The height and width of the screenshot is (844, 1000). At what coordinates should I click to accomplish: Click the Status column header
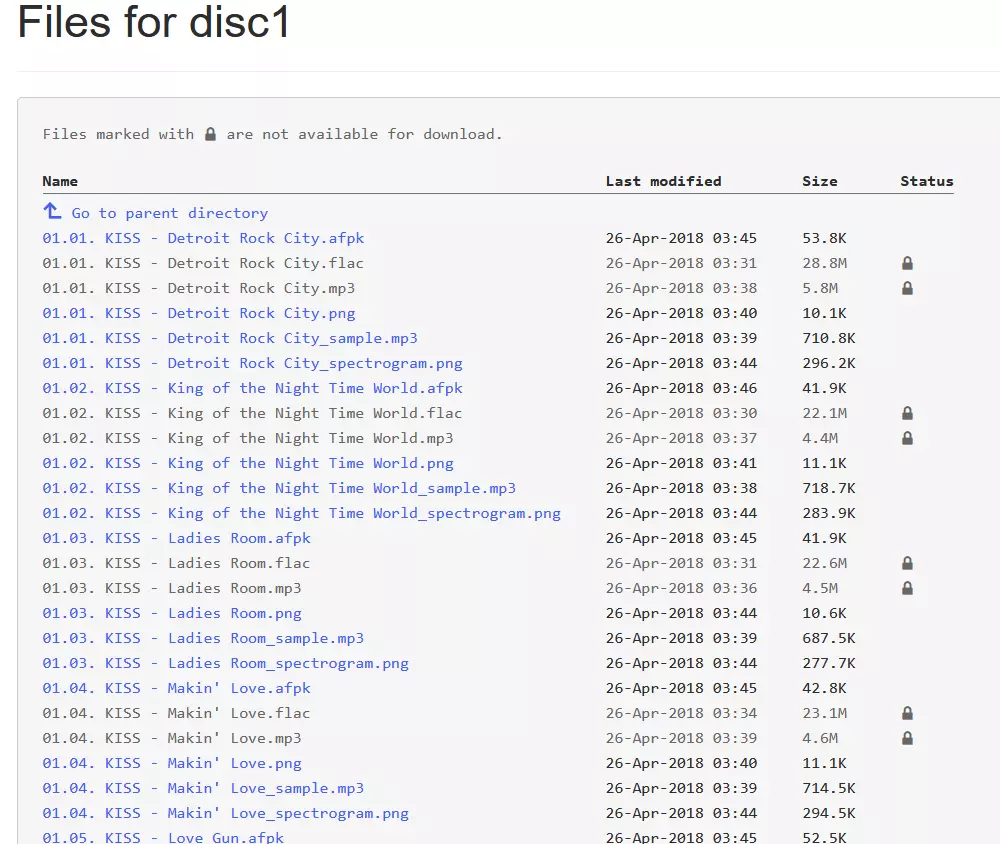(x=927, y=181)
